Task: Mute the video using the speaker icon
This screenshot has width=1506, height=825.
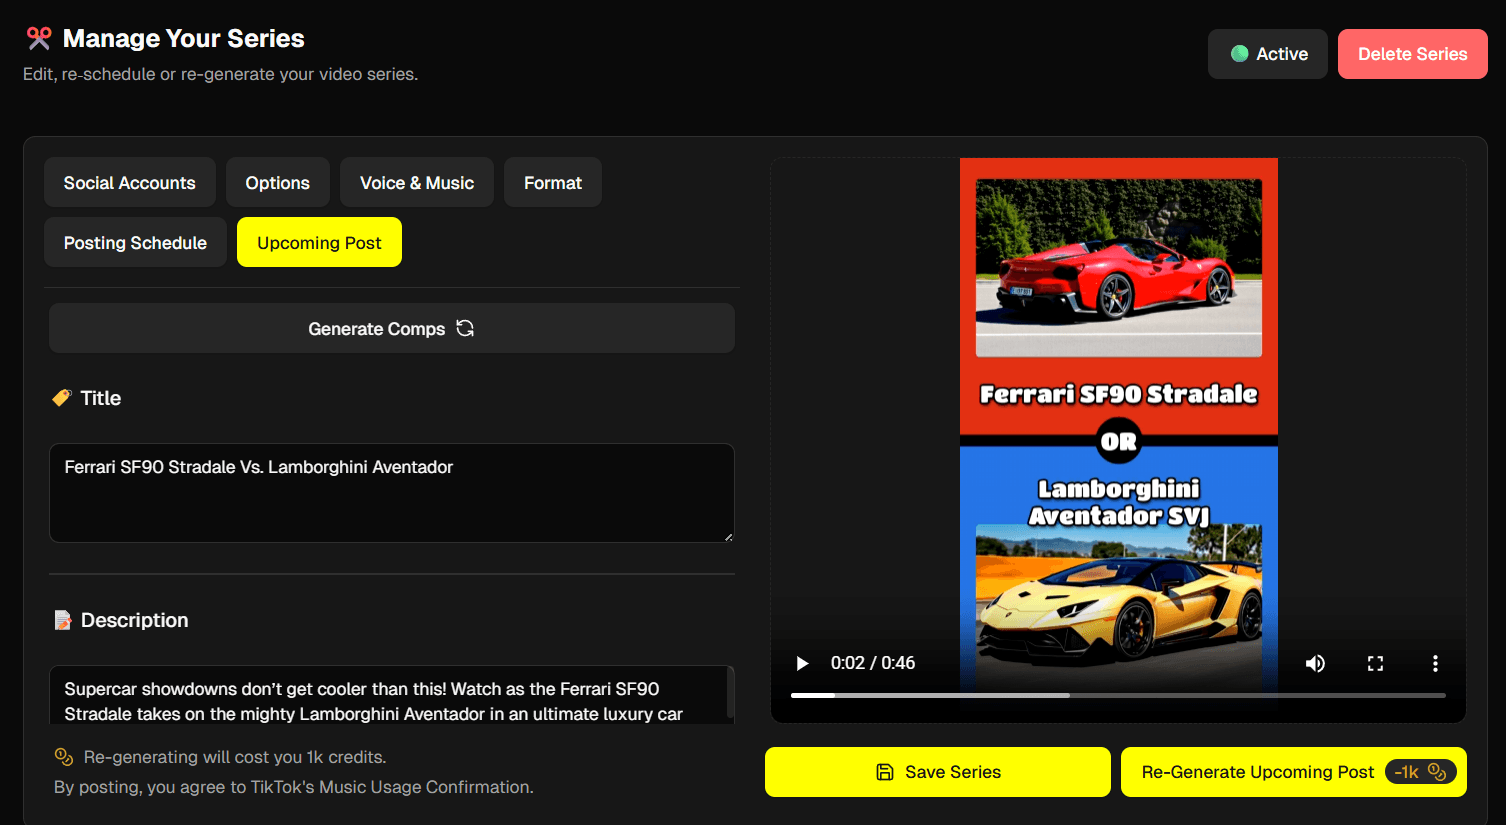Action: coord(1315,663)
